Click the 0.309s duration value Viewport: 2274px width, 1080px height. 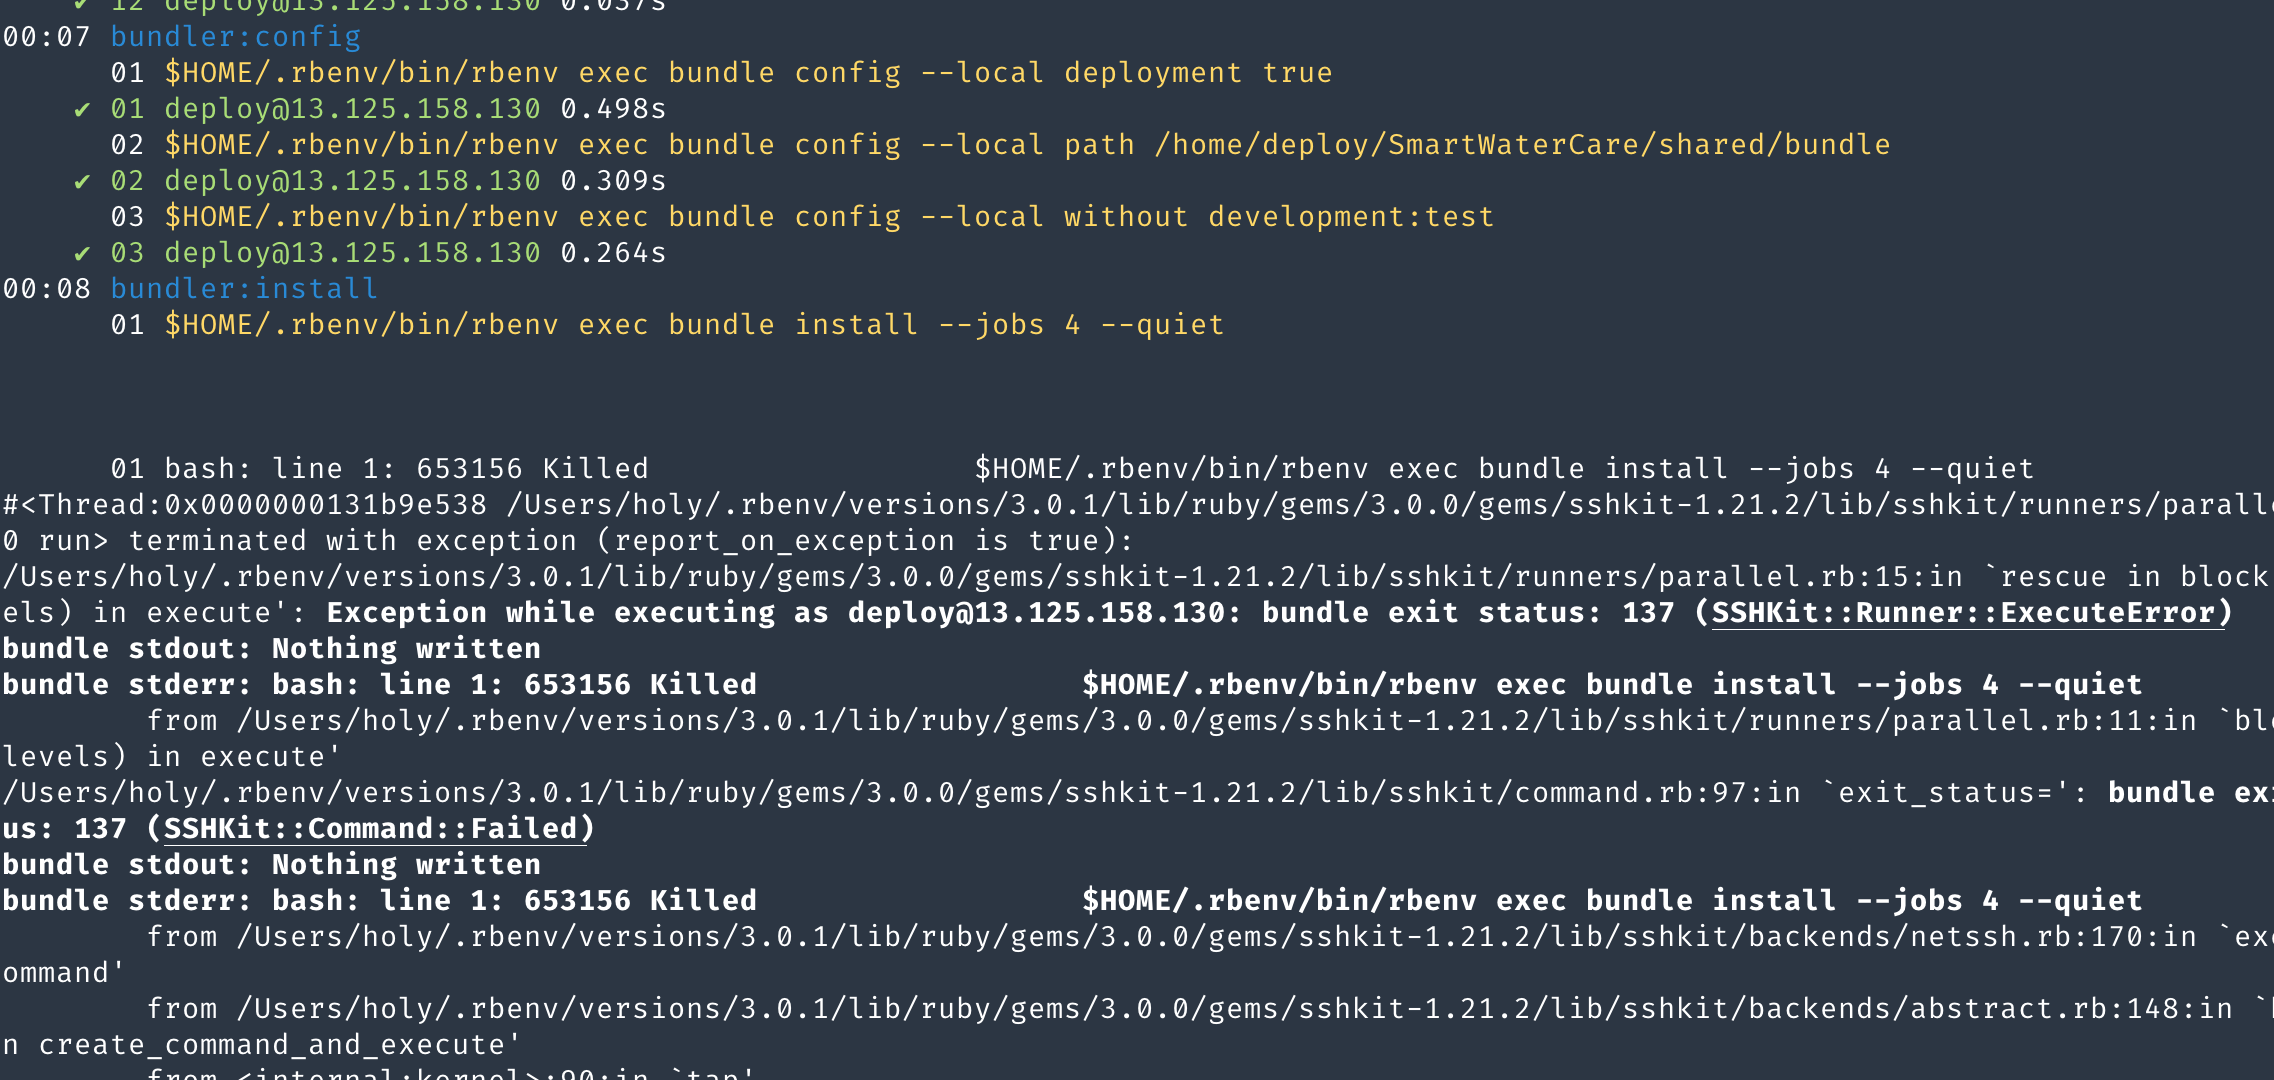[x=613, y=180]
